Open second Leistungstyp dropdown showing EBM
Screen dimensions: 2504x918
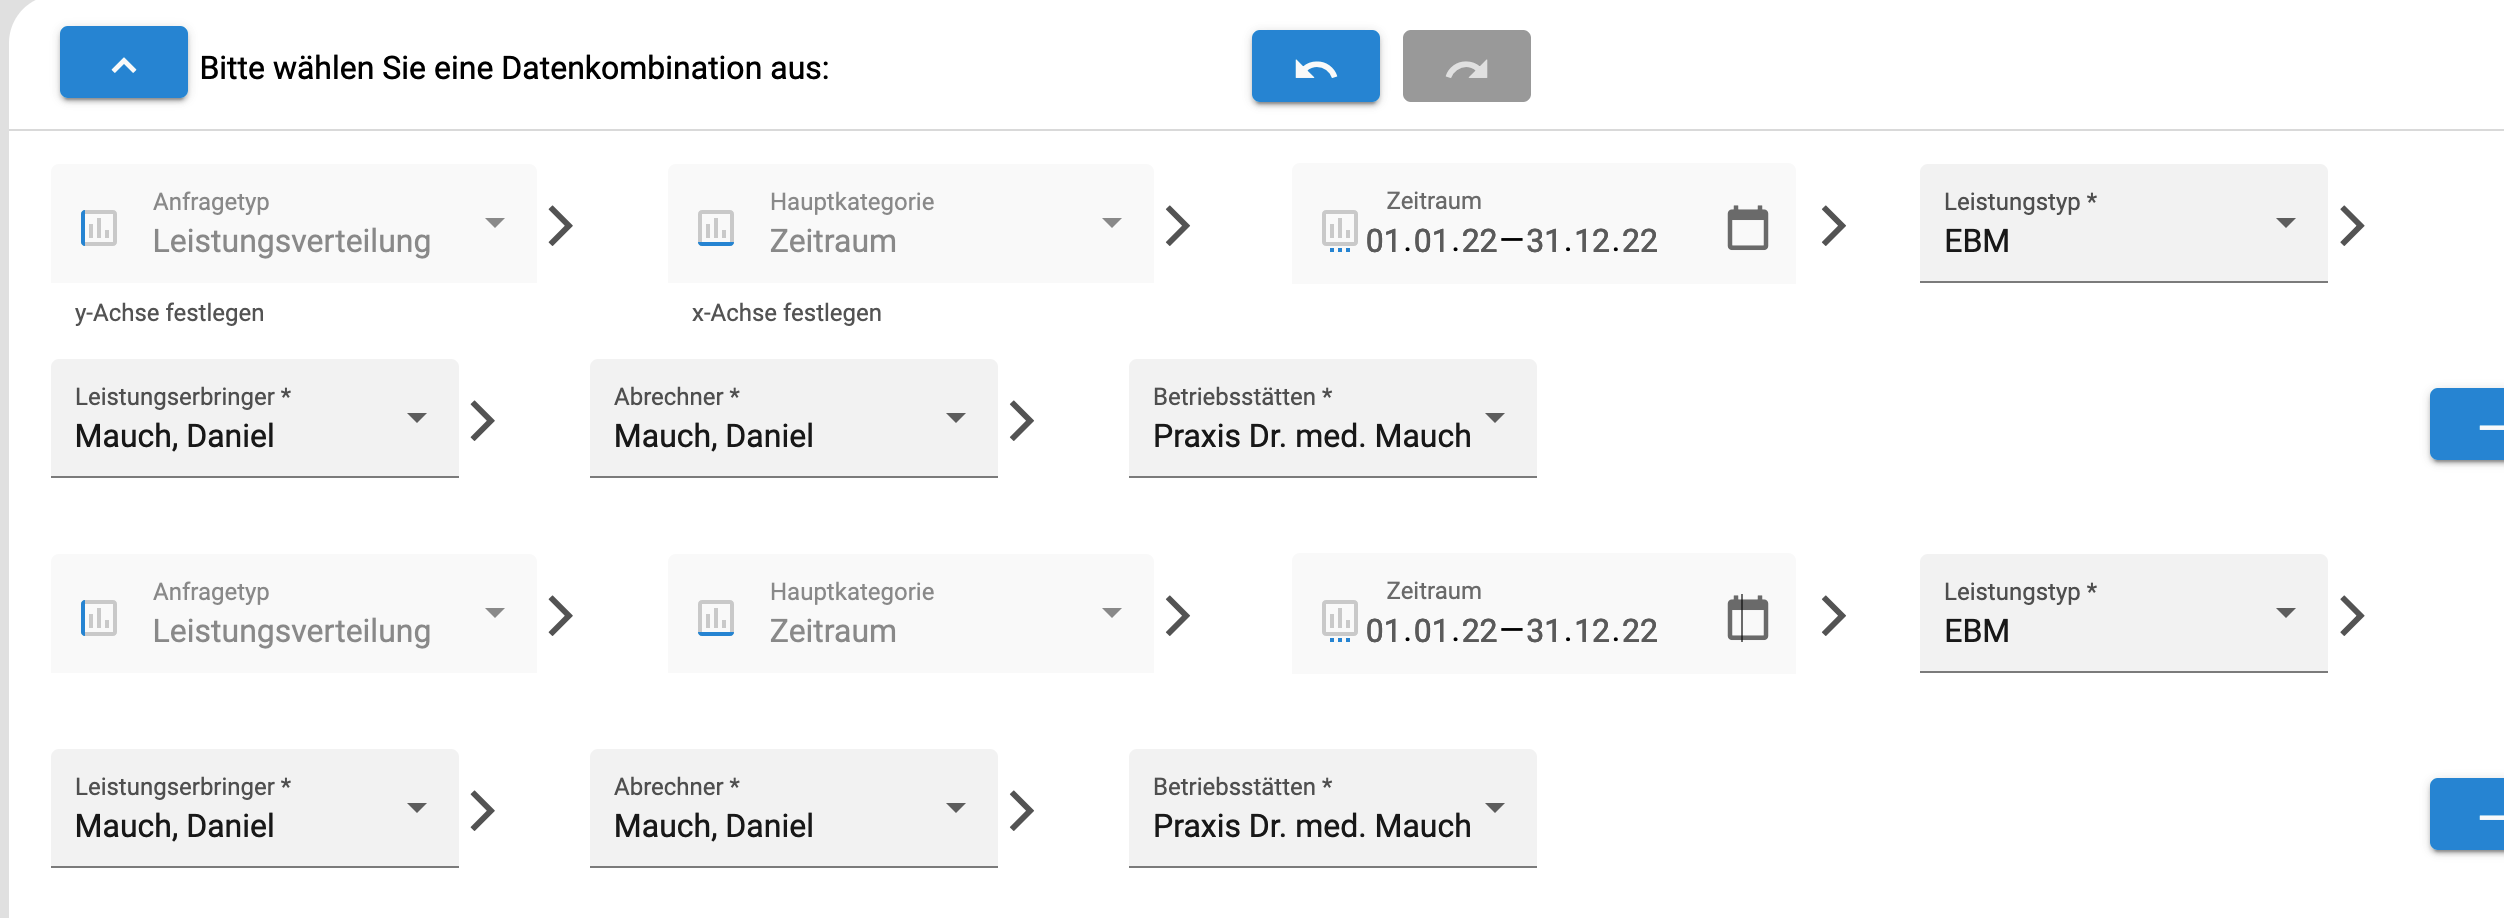(2123, 613)
